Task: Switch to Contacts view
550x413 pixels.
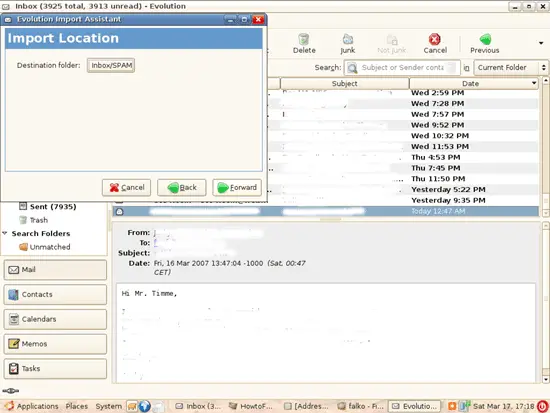Action: coord(55,294)
